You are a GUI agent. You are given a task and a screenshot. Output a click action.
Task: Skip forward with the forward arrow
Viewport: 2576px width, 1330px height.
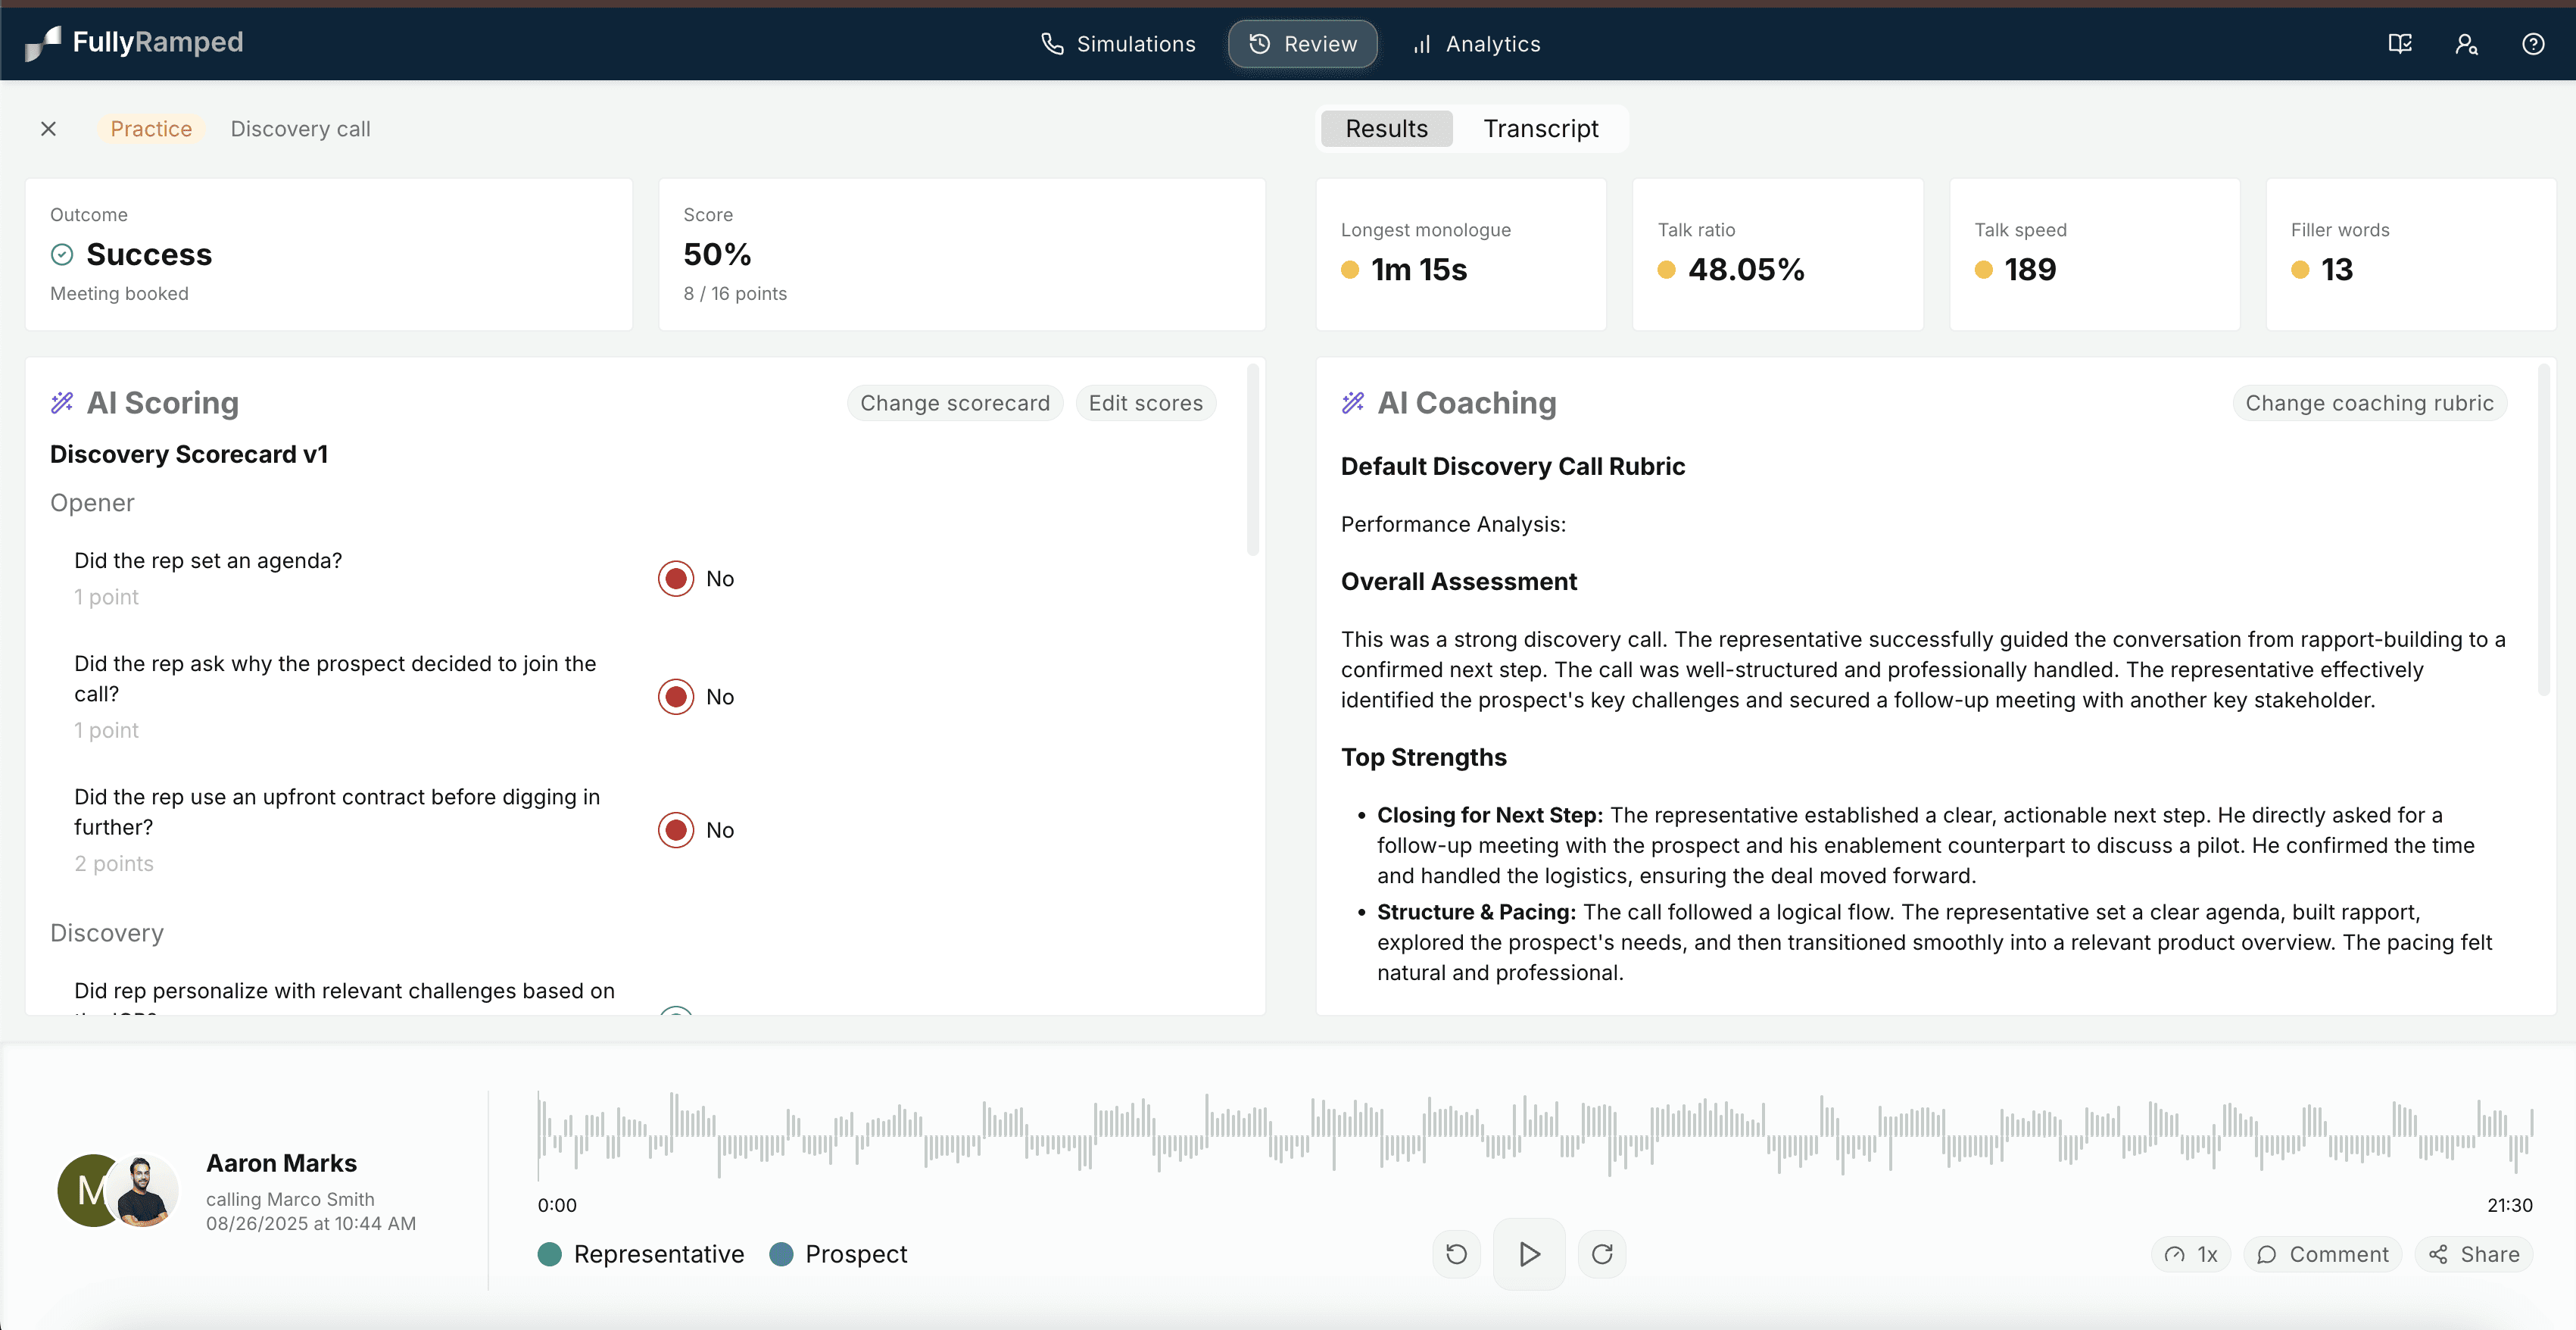pyautogui.click(x=1602, y=1254)
